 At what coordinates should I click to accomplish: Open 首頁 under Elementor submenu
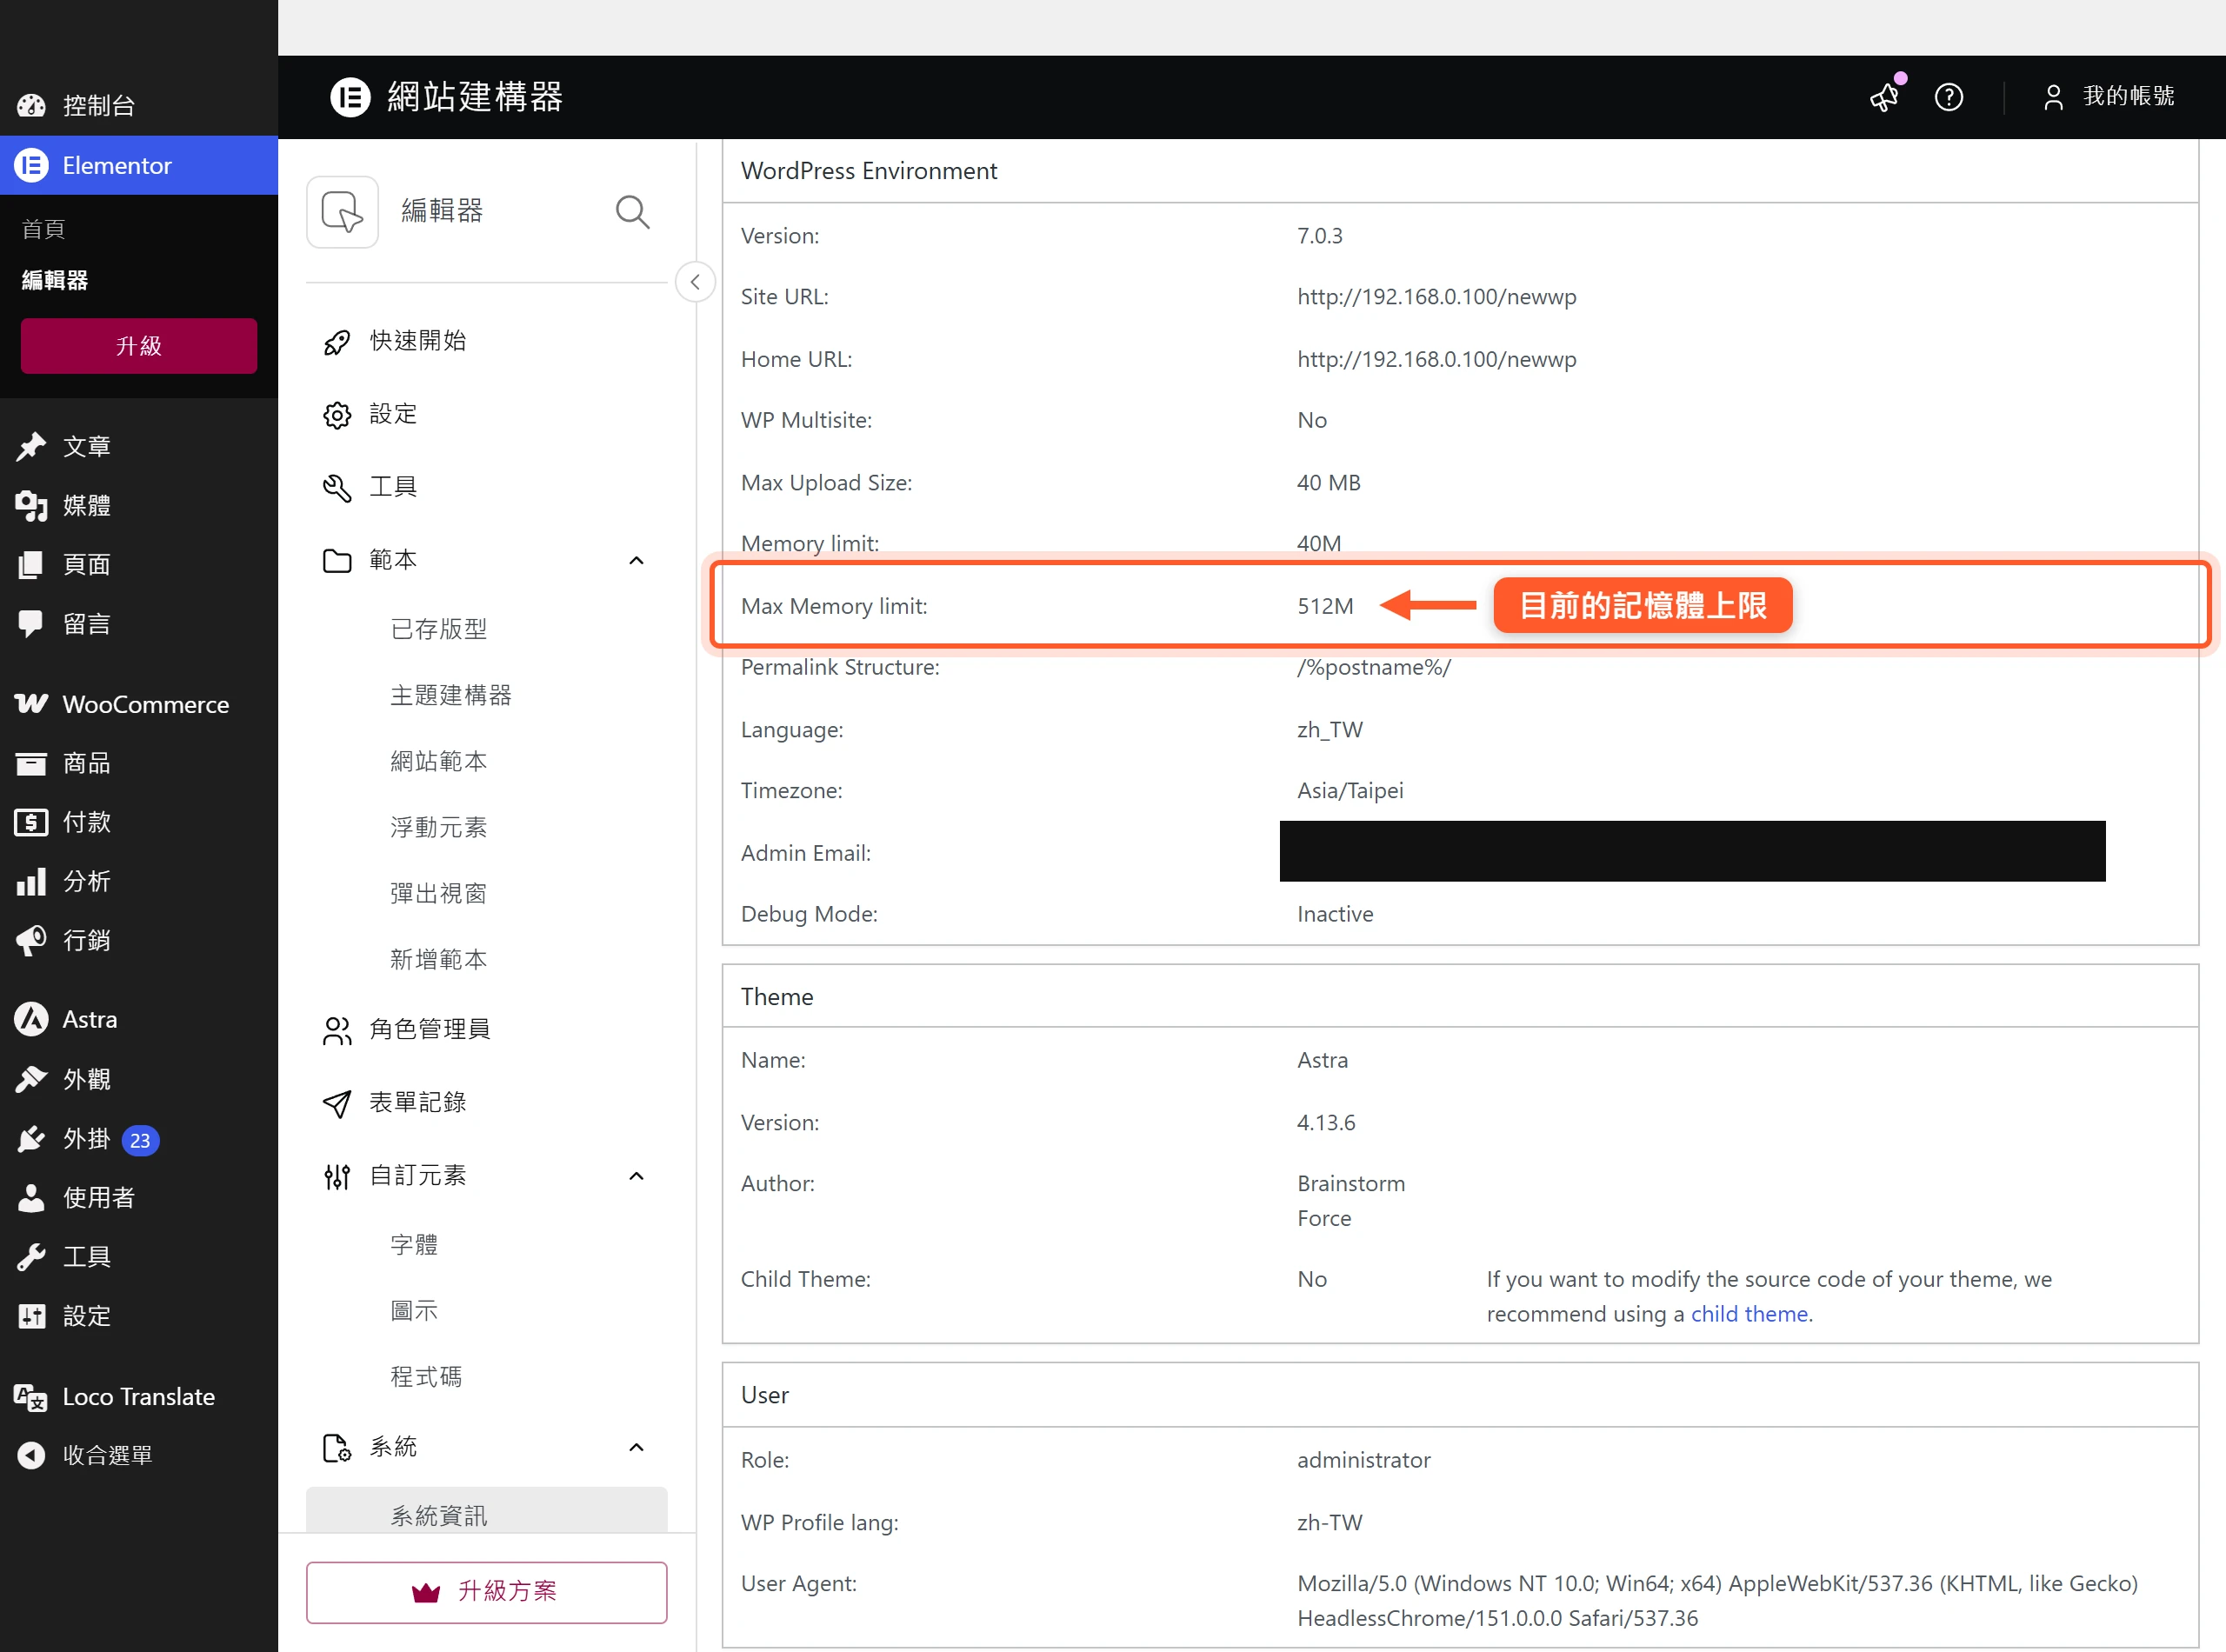click(44, 229)
